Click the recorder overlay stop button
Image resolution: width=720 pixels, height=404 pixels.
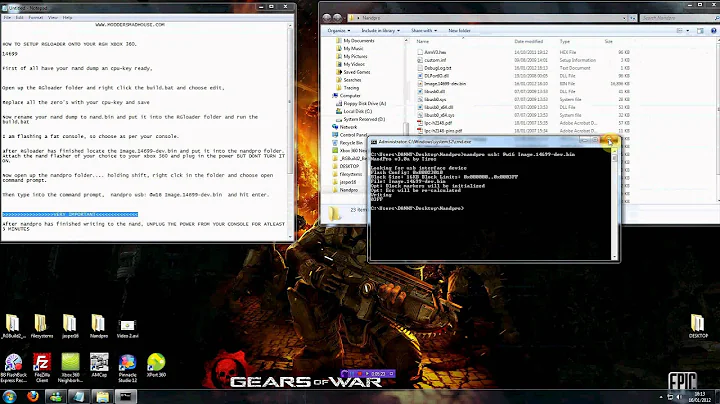point(360,374)
